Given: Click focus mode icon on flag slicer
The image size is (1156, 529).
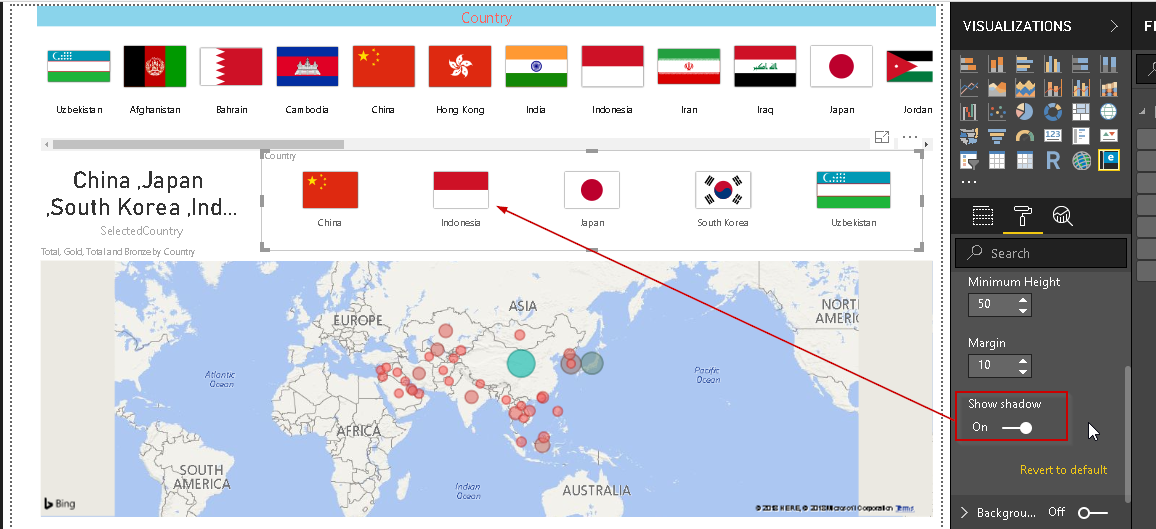Looking at the screenshot, I should (882, 137).
